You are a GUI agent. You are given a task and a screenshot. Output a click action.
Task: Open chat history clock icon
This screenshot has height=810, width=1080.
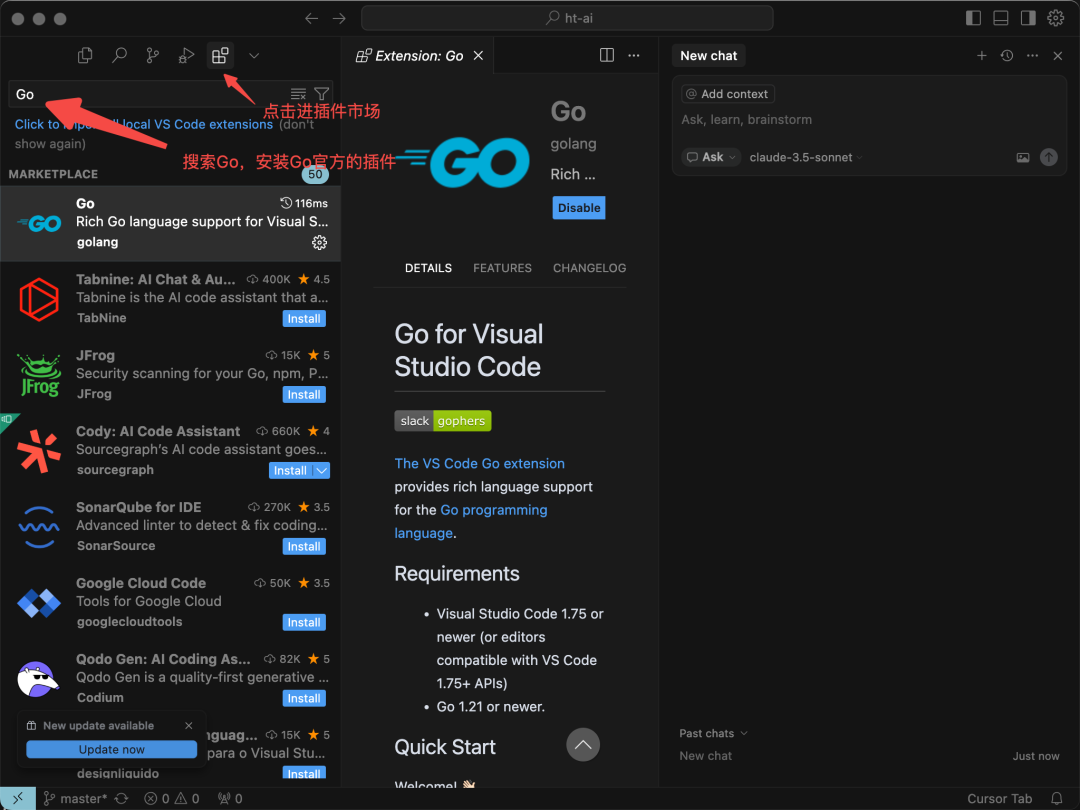pyautogui.click(x=1007, y=56)
